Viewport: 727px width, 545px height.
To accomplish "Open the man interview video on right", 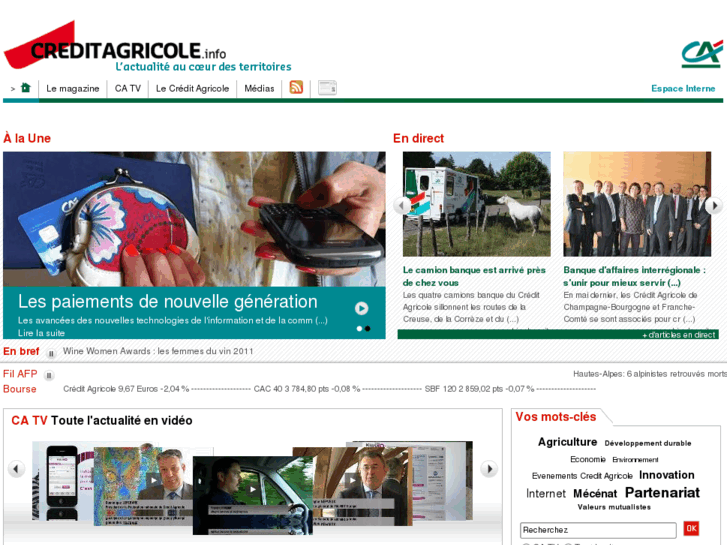I will click(x=361, y=486).
